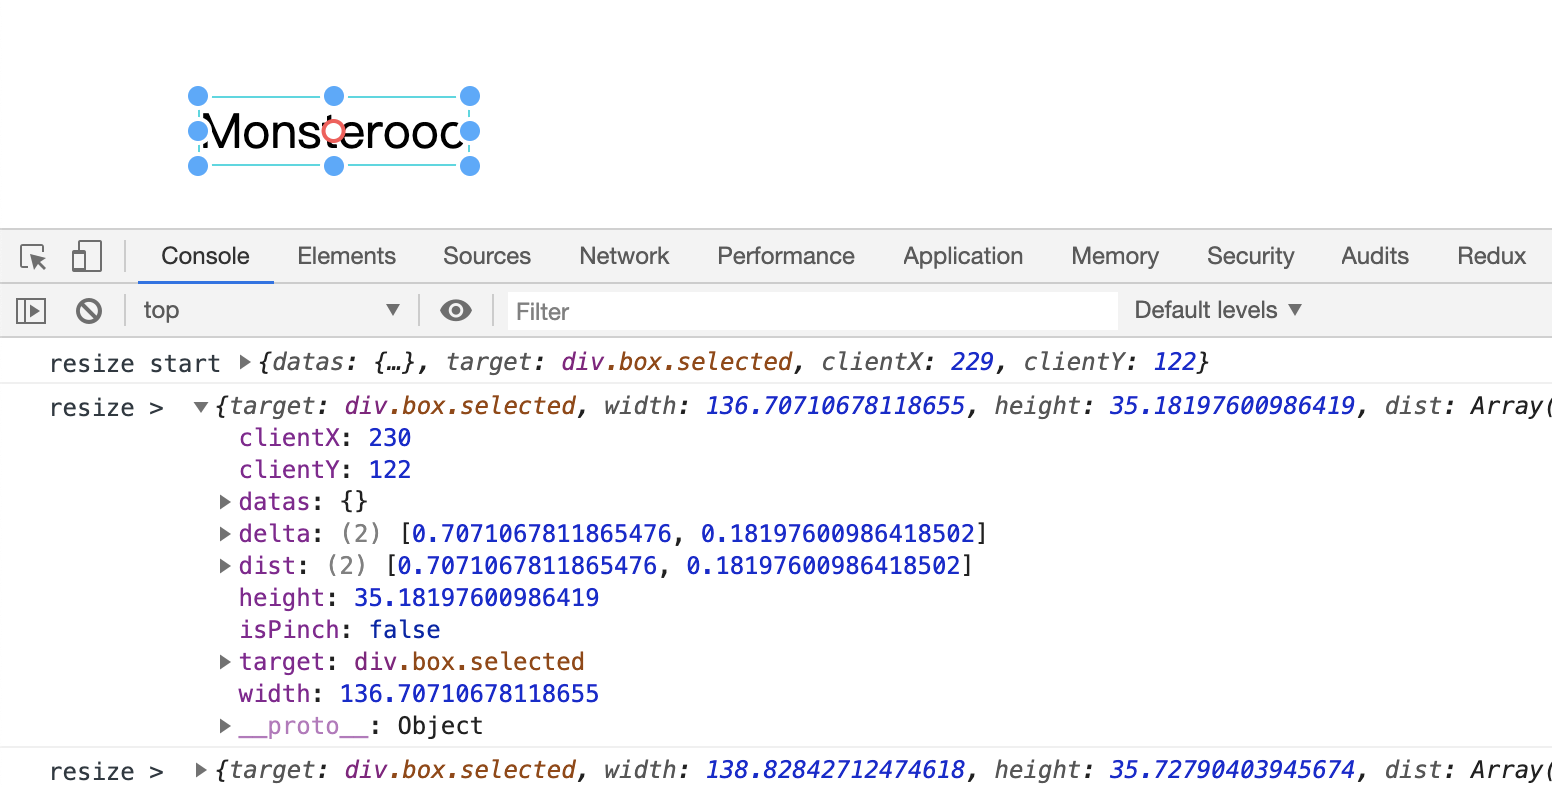The width and height of the screenshot is (1552, 788).
Task: Click the isPinch: false line
Action: click(x=339, y=630)
